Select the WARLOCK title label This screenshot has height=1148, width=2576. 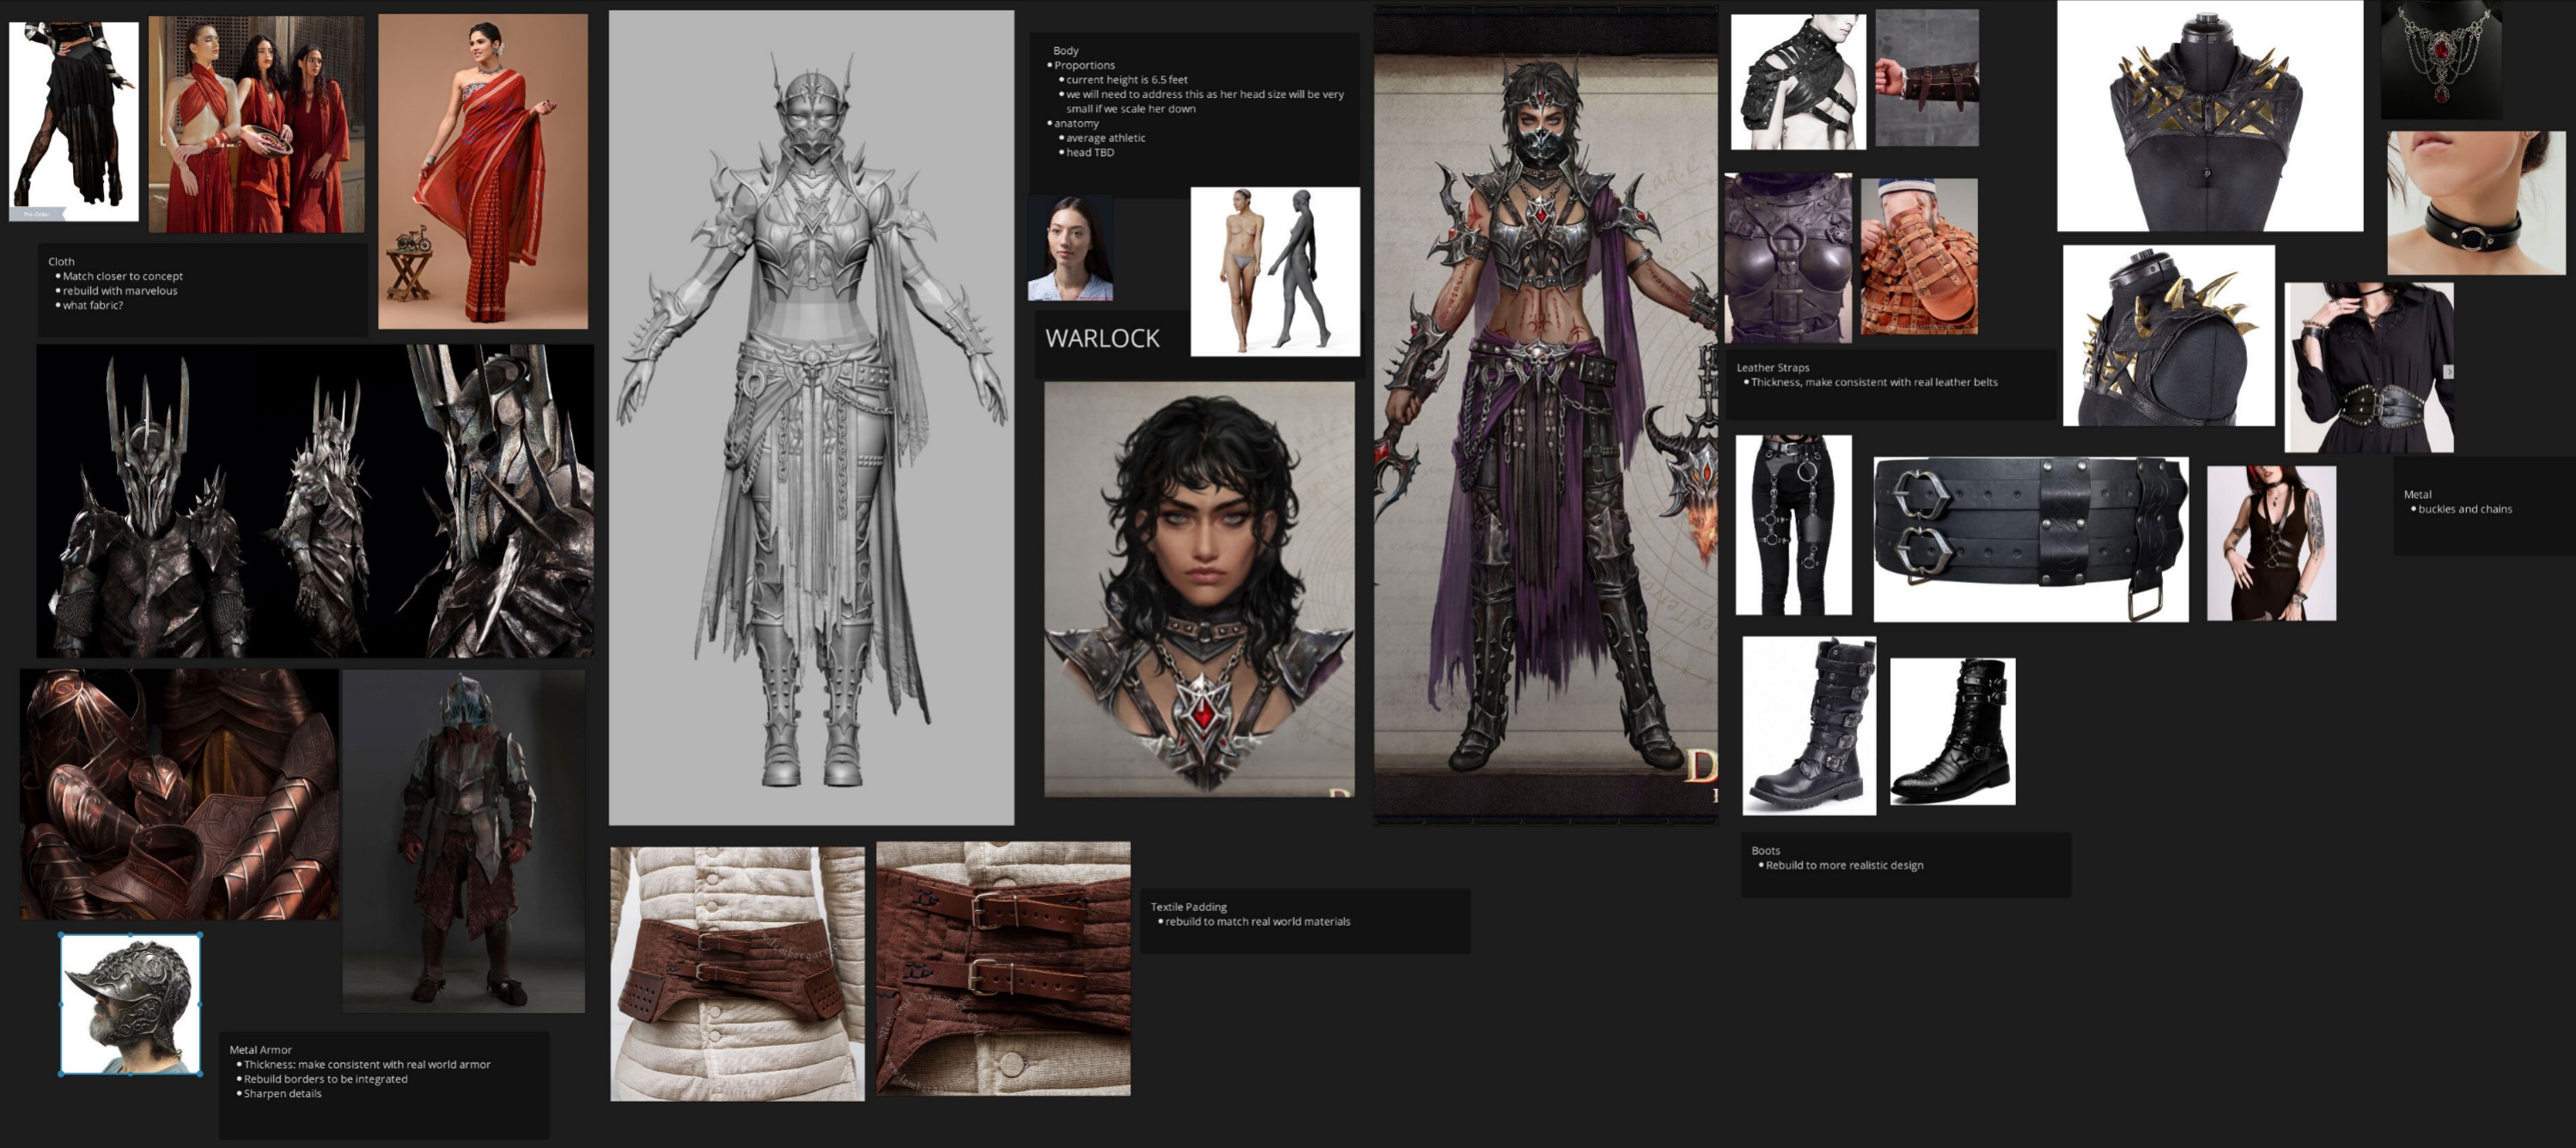point(1102,339)
